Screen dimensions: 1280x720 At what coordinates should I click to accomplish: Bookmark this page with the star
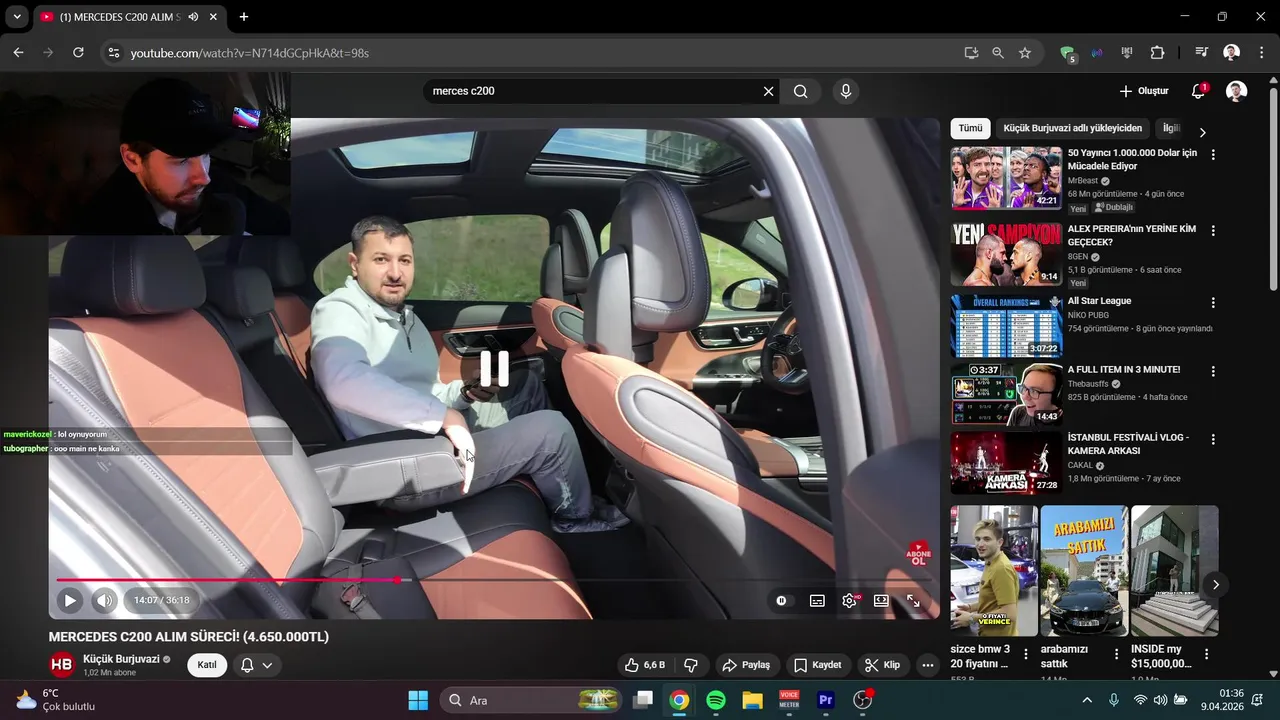click(x=1025, y=53)
